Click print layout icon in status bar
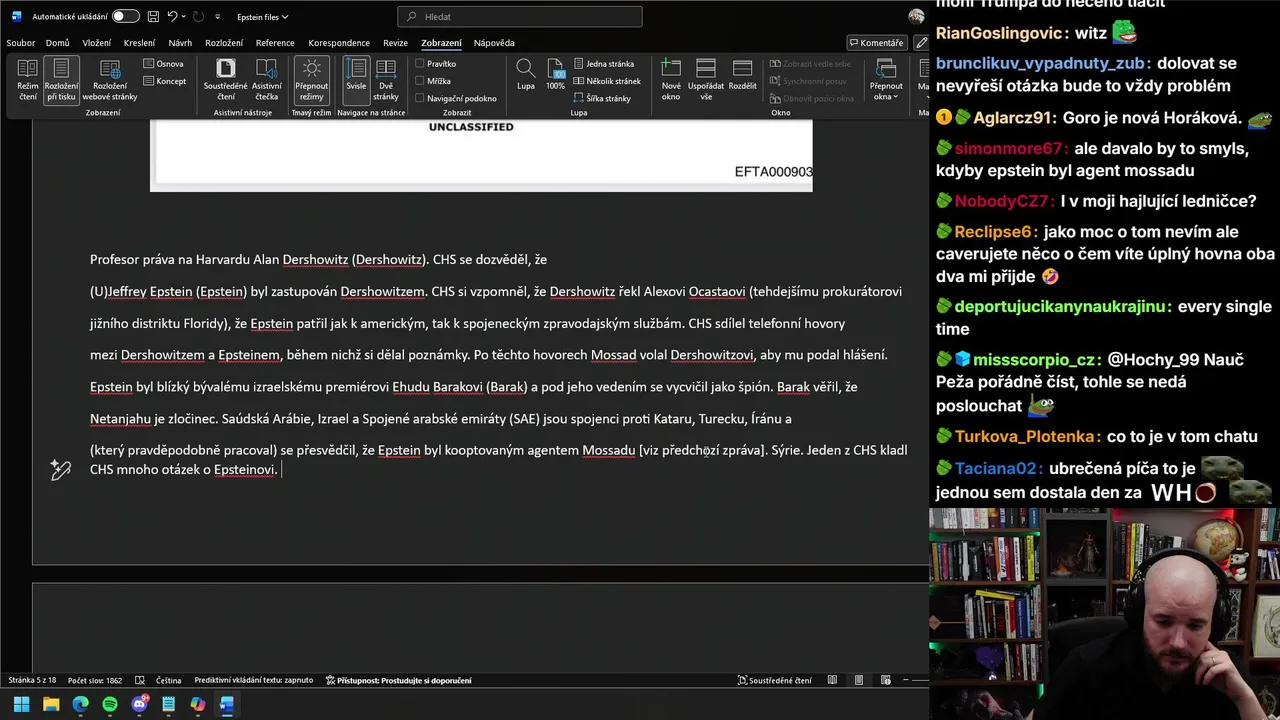 (859, 680)
